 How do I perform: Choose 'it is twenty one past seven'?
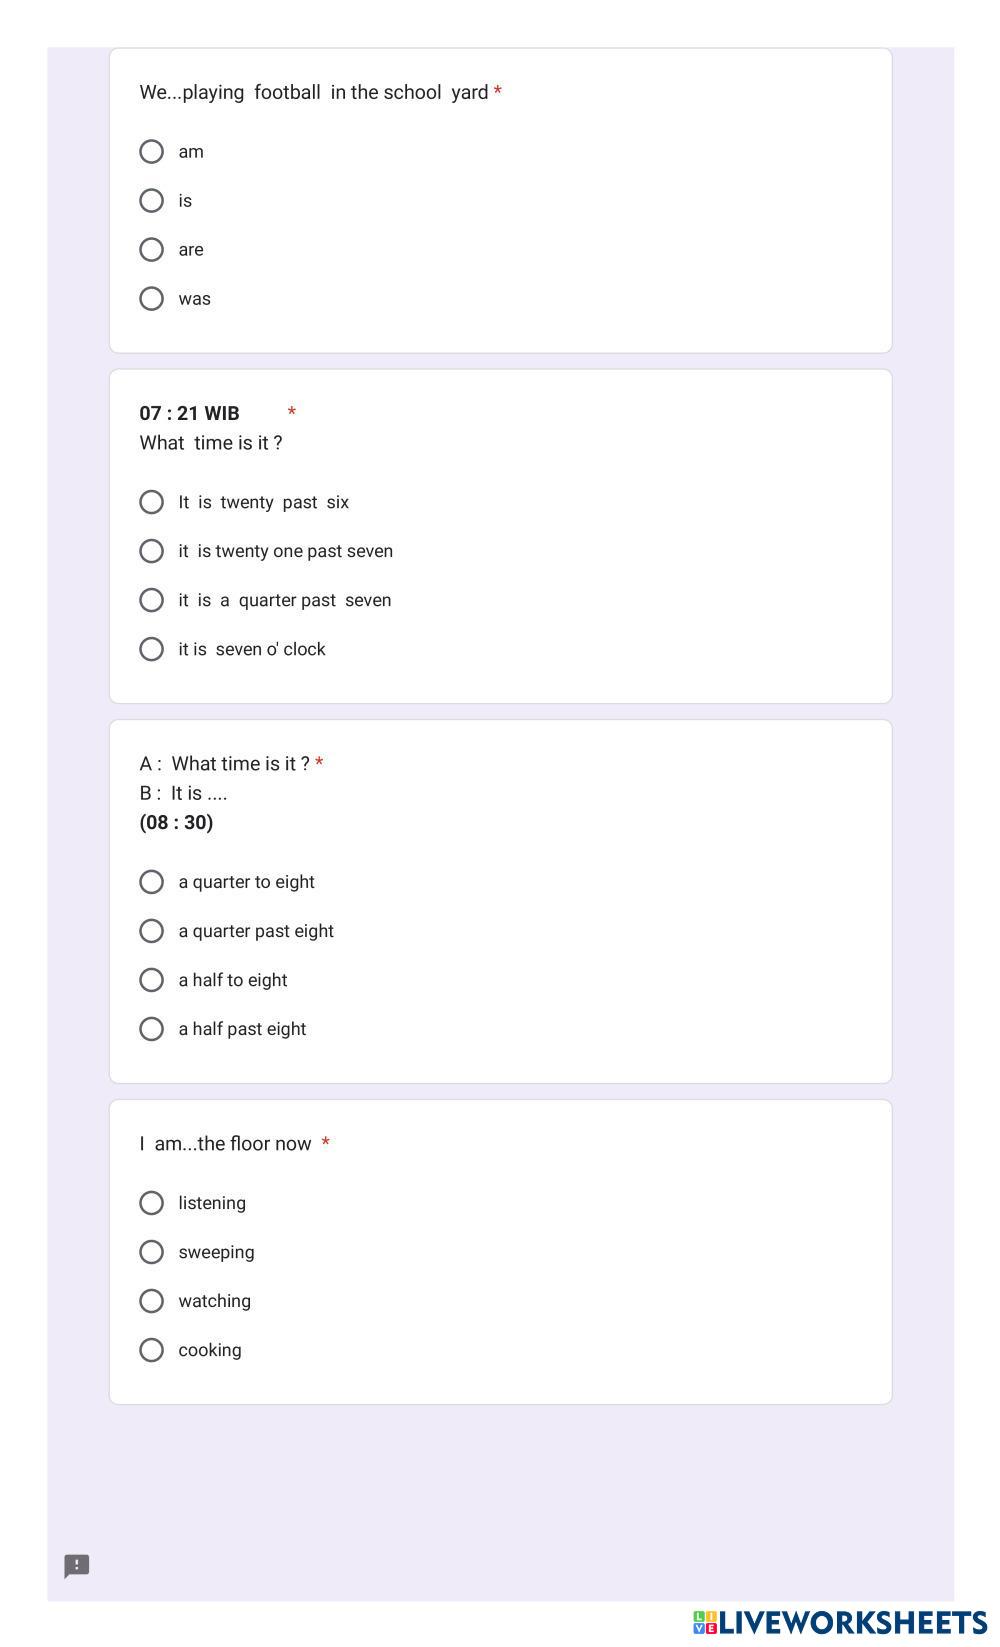[151, 551]
